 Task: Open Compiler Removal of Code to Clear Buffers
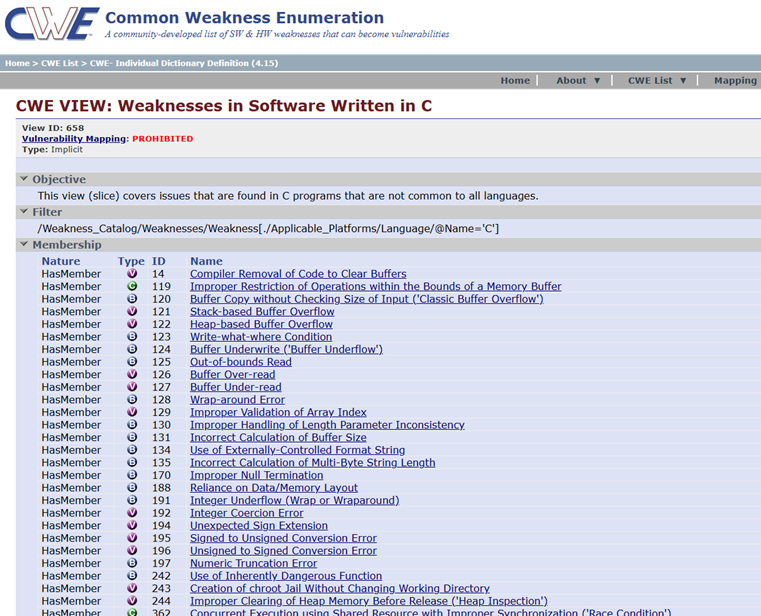(298, 274)
